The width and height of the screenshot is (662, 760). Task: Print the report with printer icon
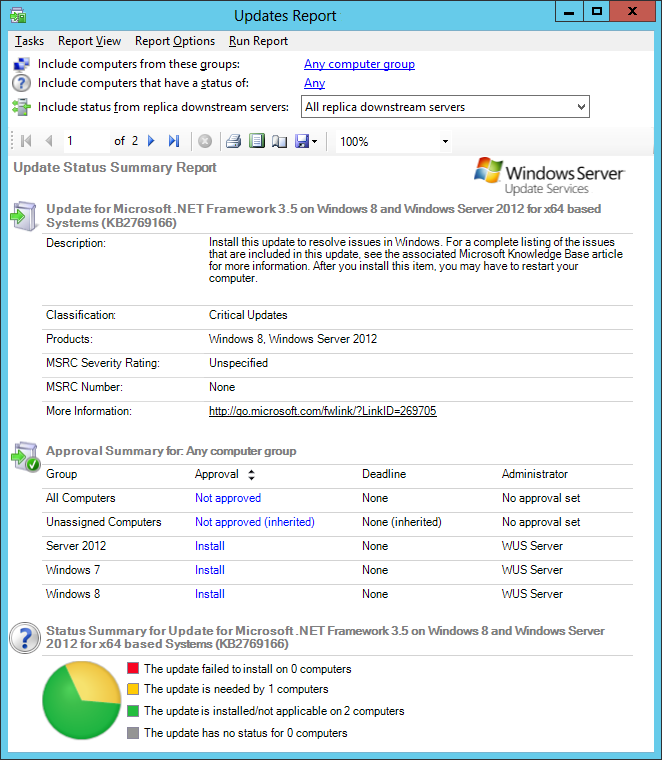(x=234, y=141)
